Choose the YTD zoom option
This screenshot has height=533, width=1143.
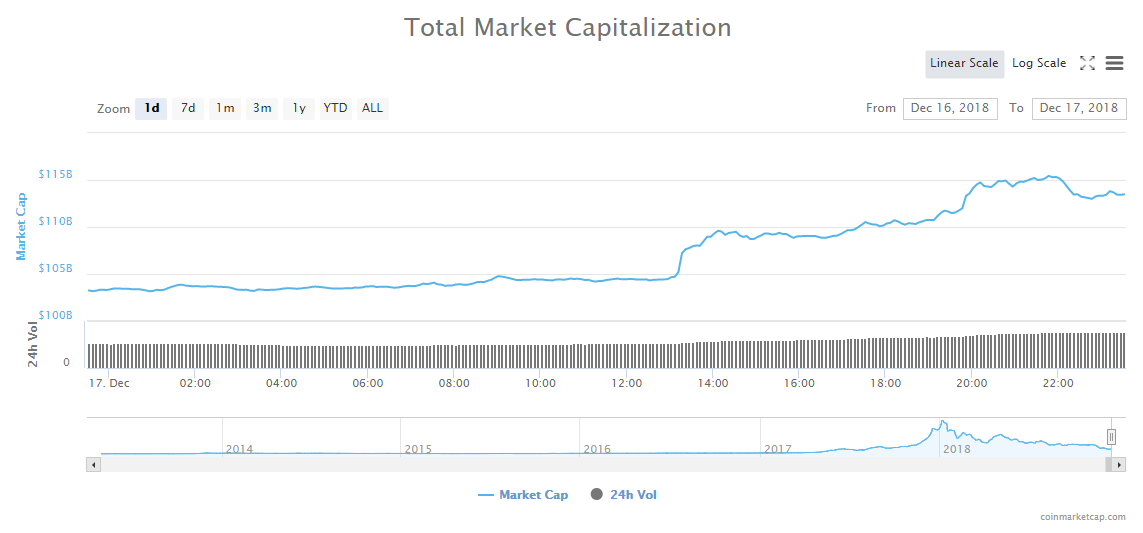pos(336,108)
